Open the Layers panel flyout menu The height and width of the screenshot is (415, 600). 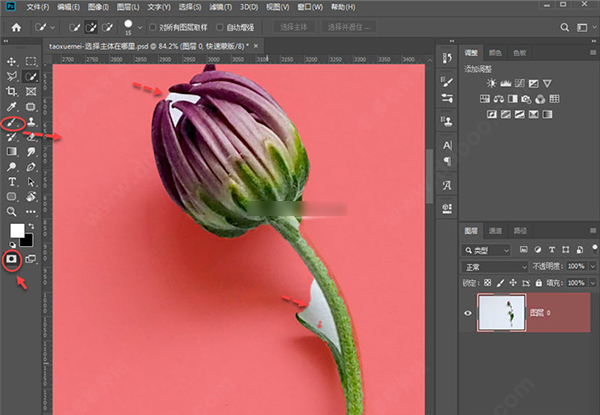coord(593,230)
